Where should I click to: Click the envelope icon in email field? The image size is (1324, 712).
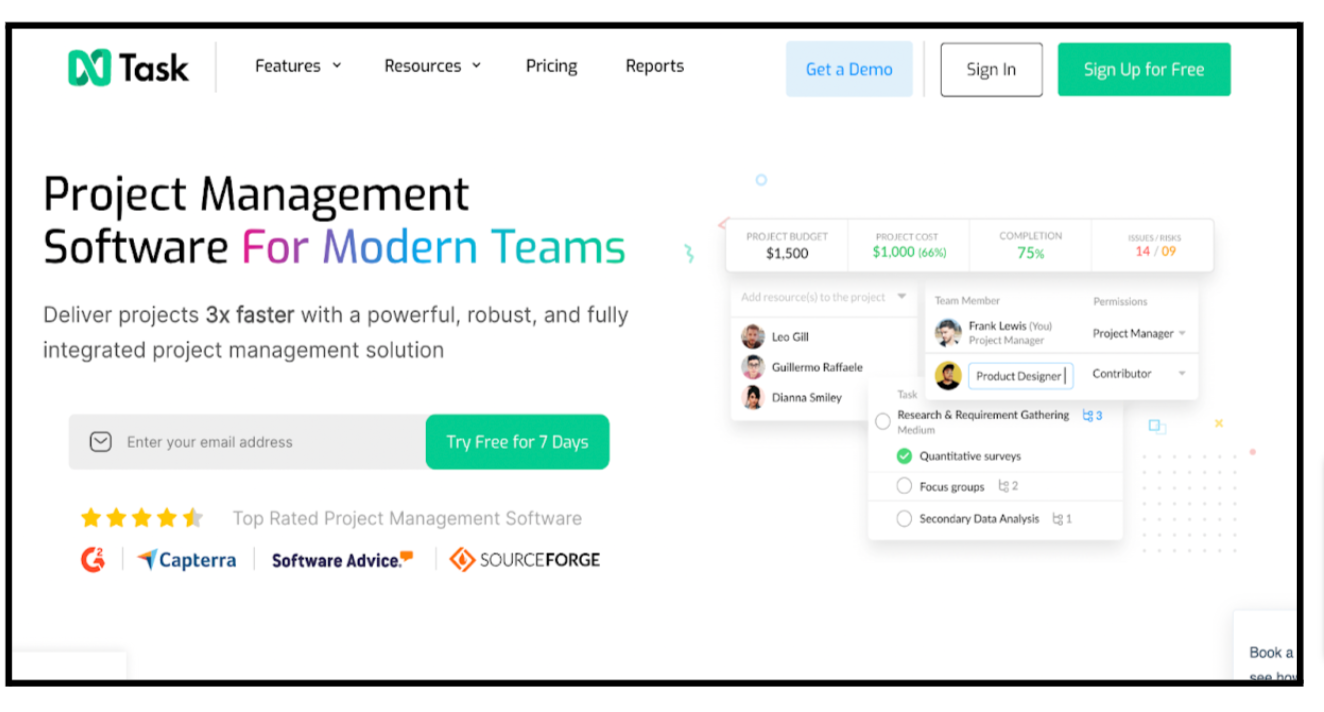pos(100,442)
